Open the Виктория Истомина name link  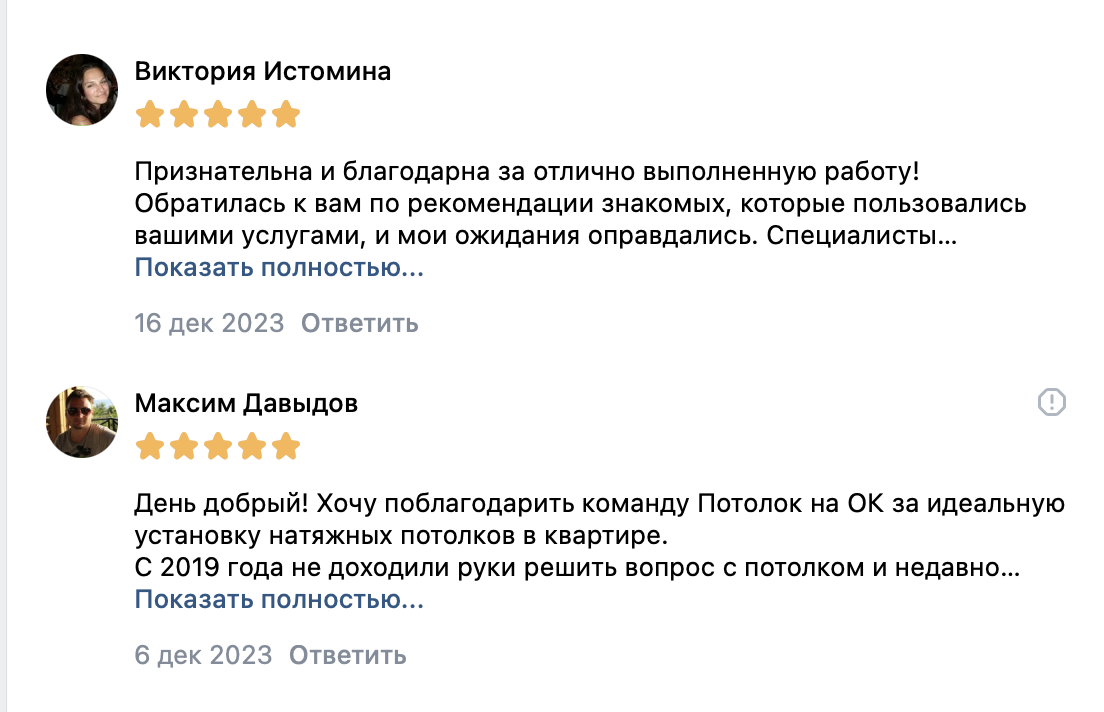pos(262,72)
